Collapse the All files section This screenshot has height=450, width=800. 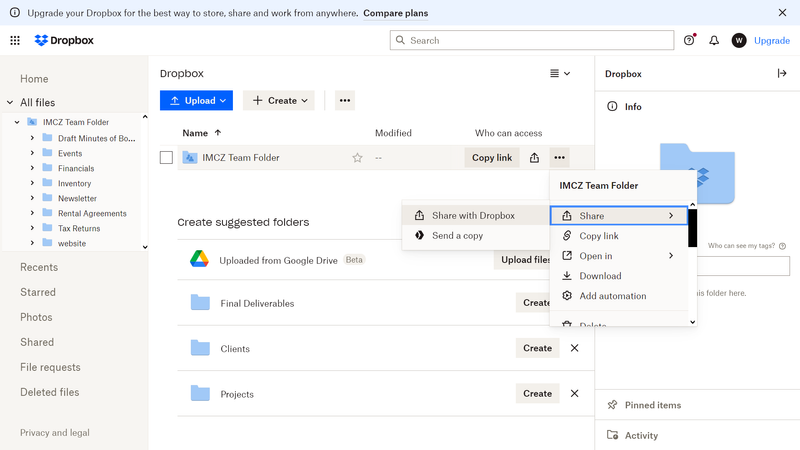(9, 103)
